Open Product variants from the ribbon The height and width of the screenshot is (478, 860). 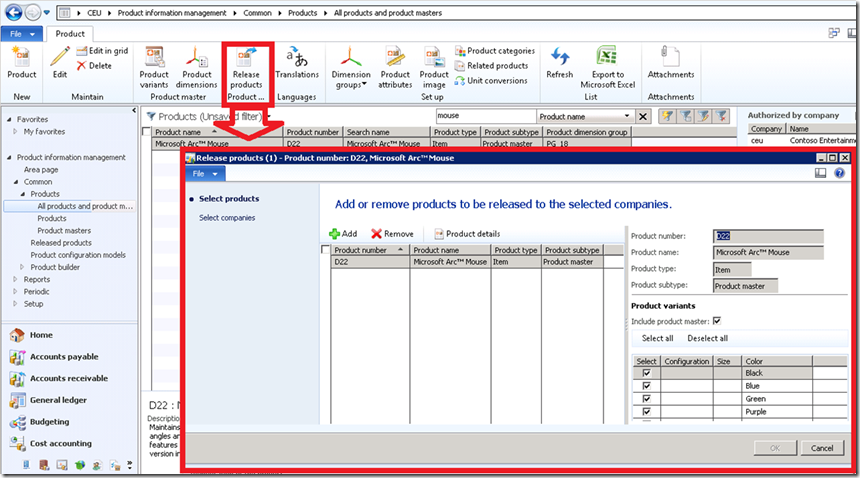pos(154,58)
